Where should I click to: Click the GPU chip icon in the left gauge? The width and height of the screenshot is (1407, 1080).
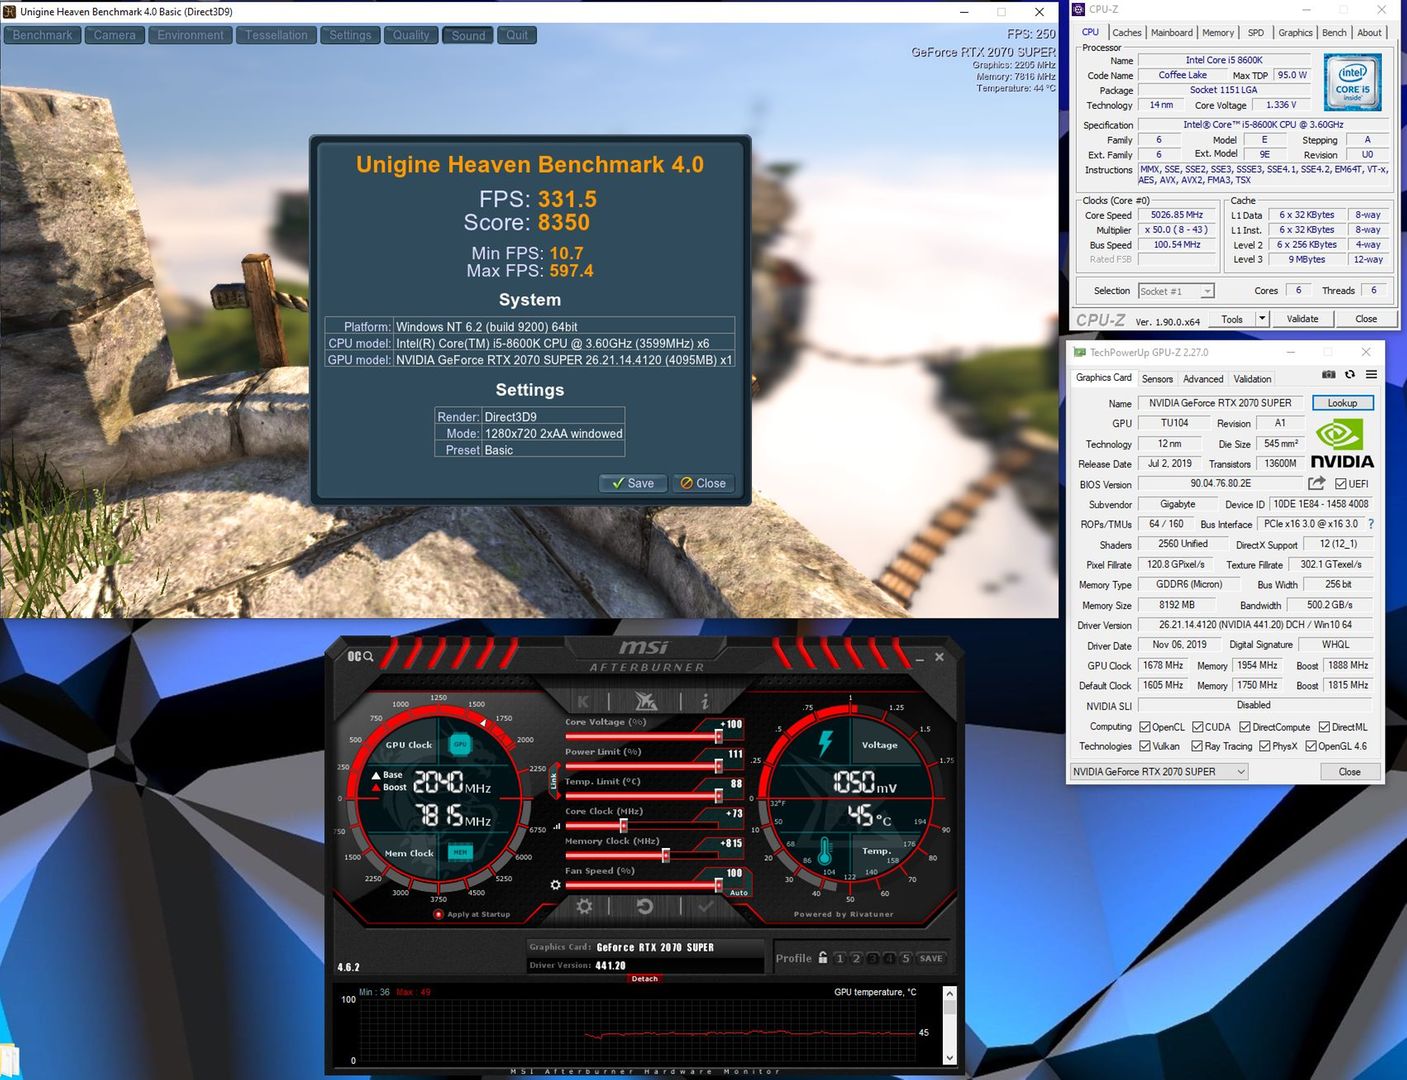(x=460, y=744)
